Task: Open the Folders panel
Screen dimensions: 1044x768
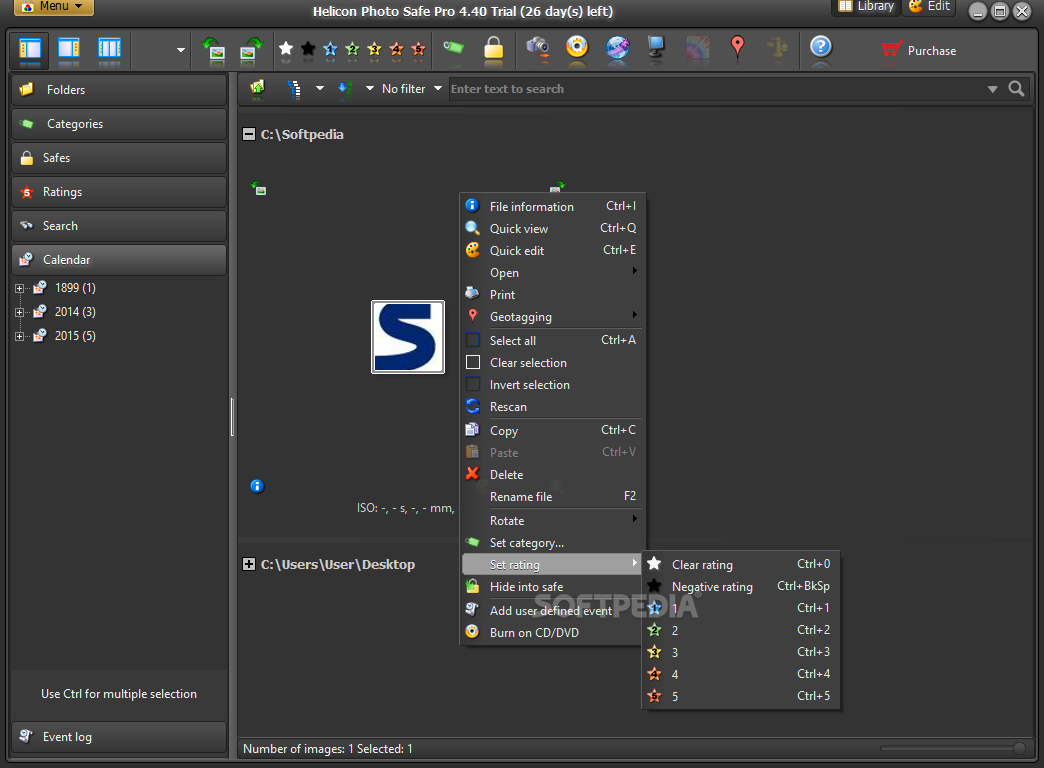Action: [x=119, y=90]
